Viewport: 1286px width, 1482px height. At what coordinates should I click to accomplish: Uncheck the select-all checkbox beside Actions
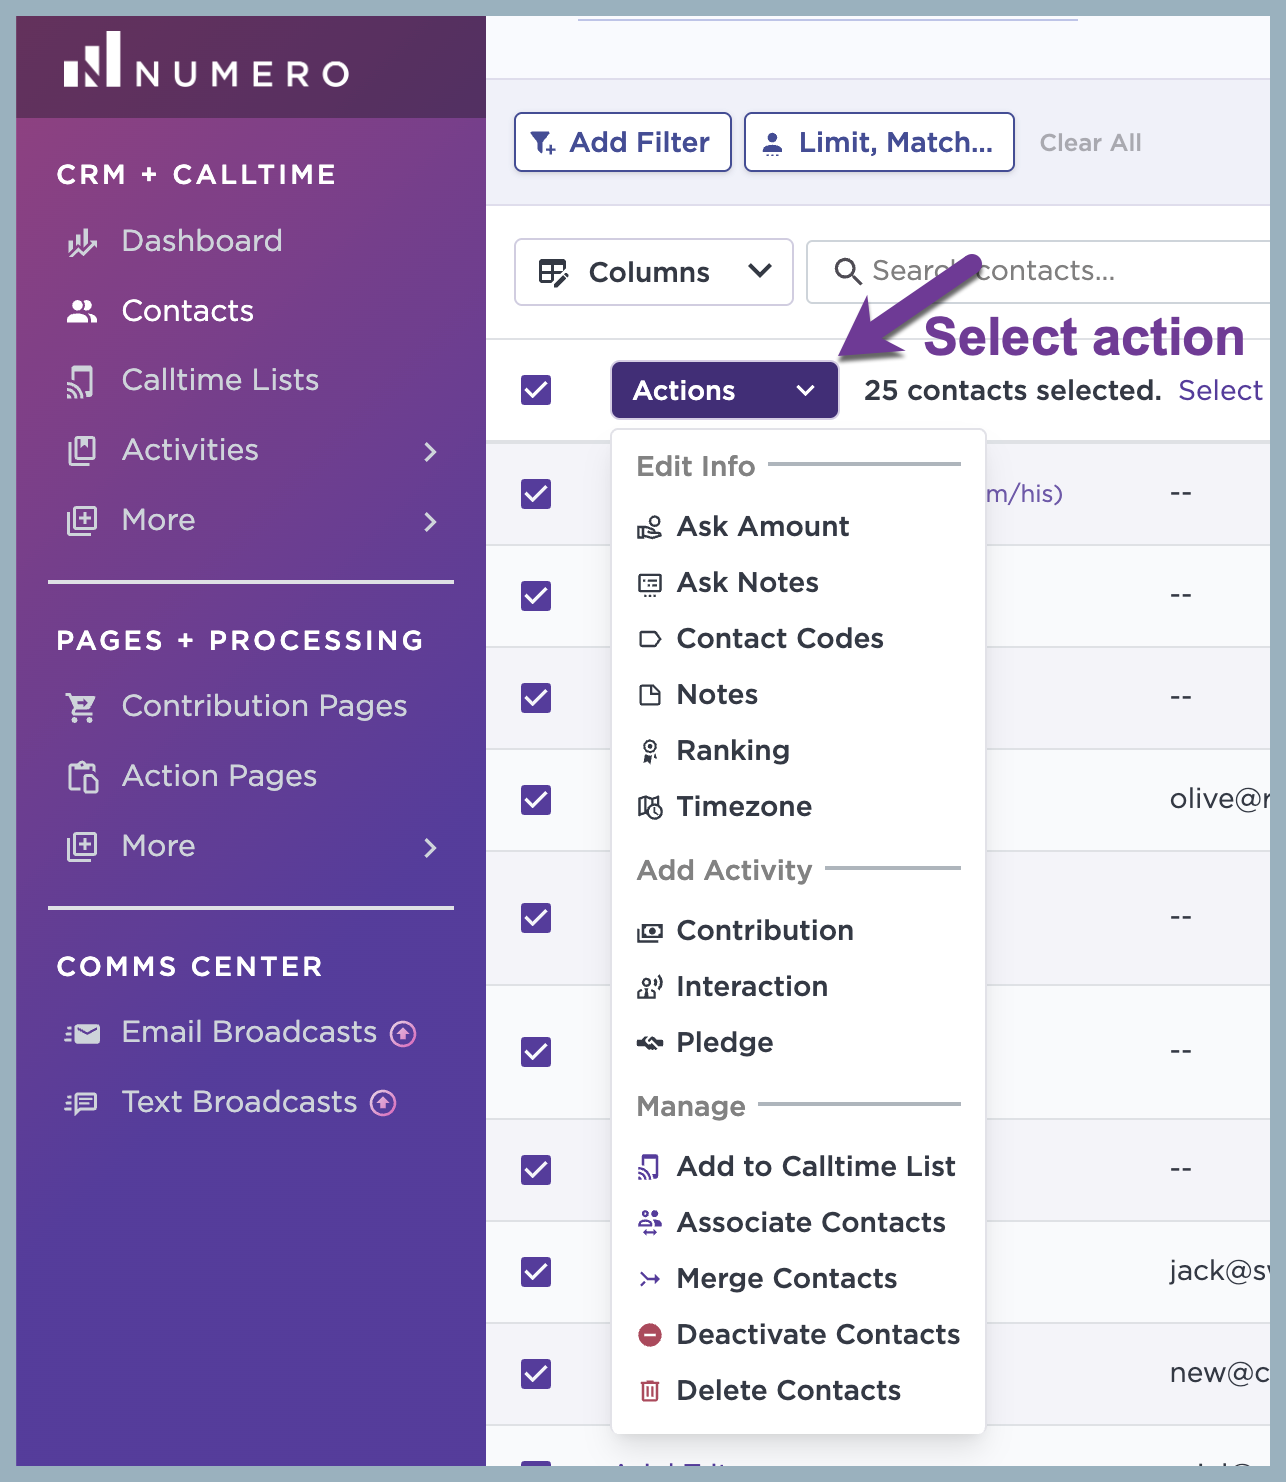tap(536, 390)
